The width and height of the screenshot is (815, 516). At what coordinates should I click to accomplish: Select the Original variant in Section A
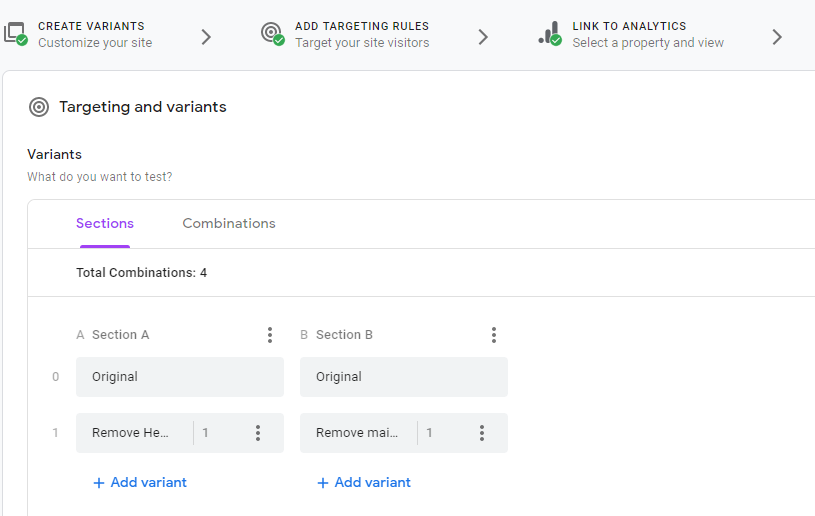click(180, 377)
